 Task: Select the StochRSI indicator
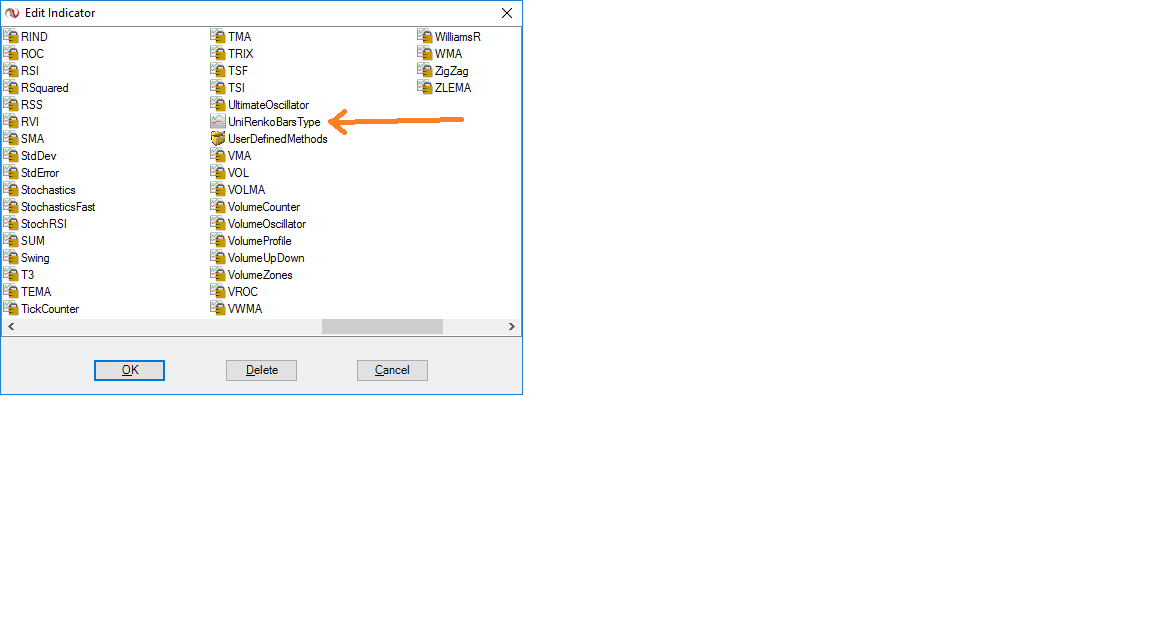[x=44, y=224]
